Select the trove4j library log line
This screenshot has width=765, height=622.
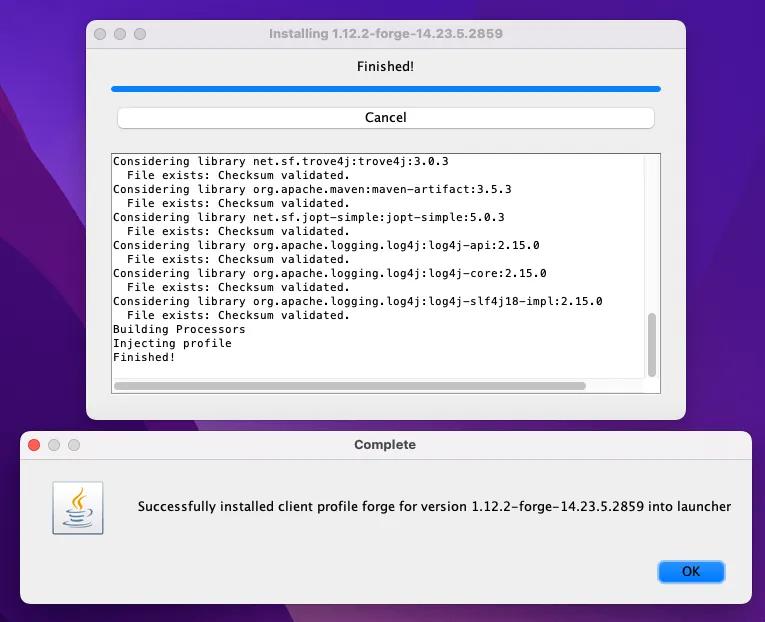281,161
